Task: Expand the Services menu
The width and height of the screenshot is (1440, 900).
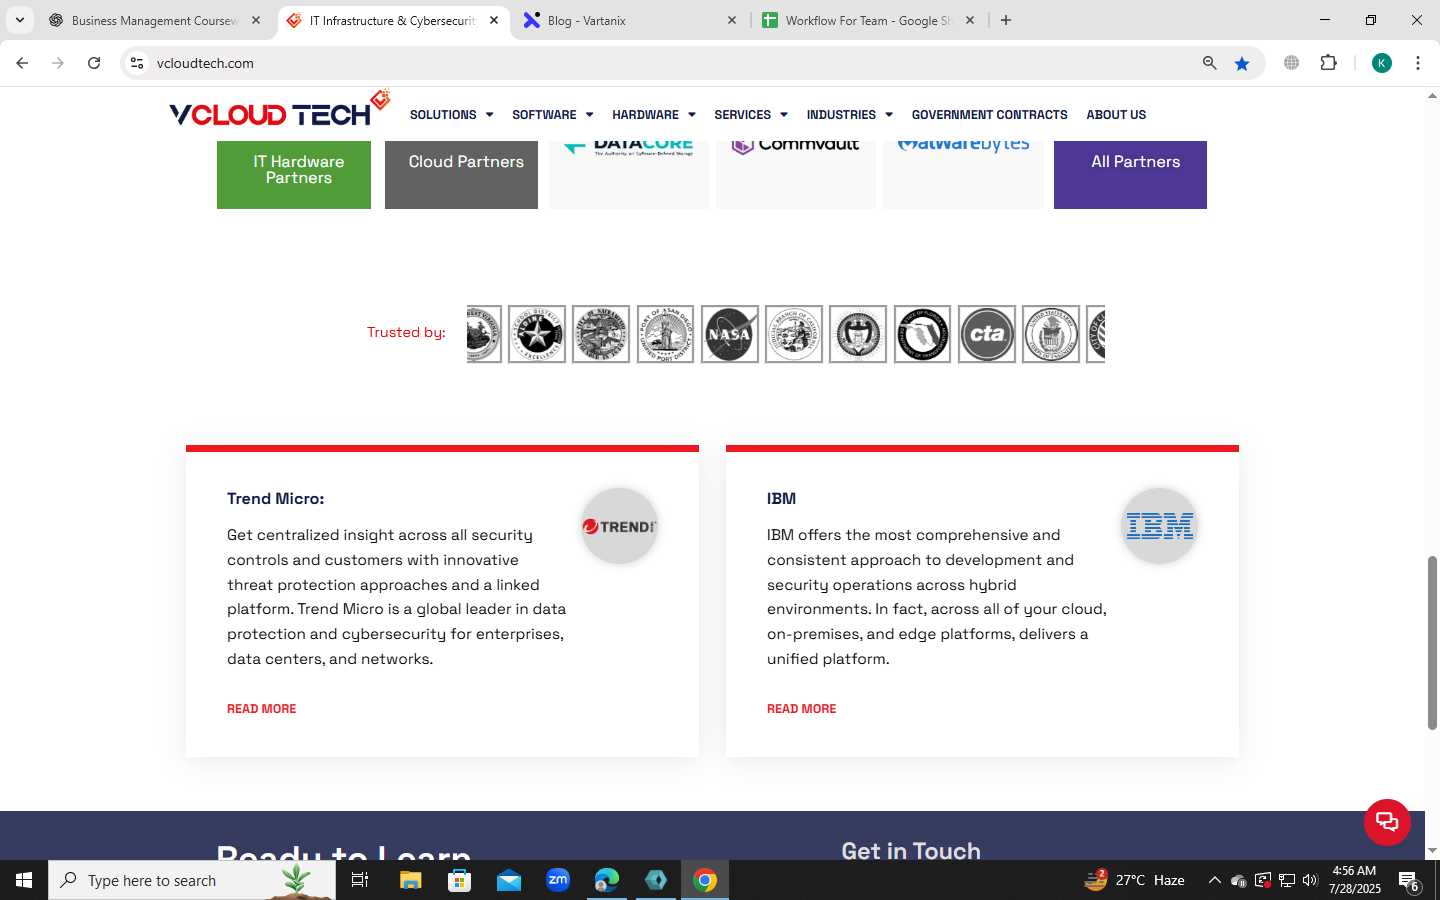Action: click(x=750, y=115)
